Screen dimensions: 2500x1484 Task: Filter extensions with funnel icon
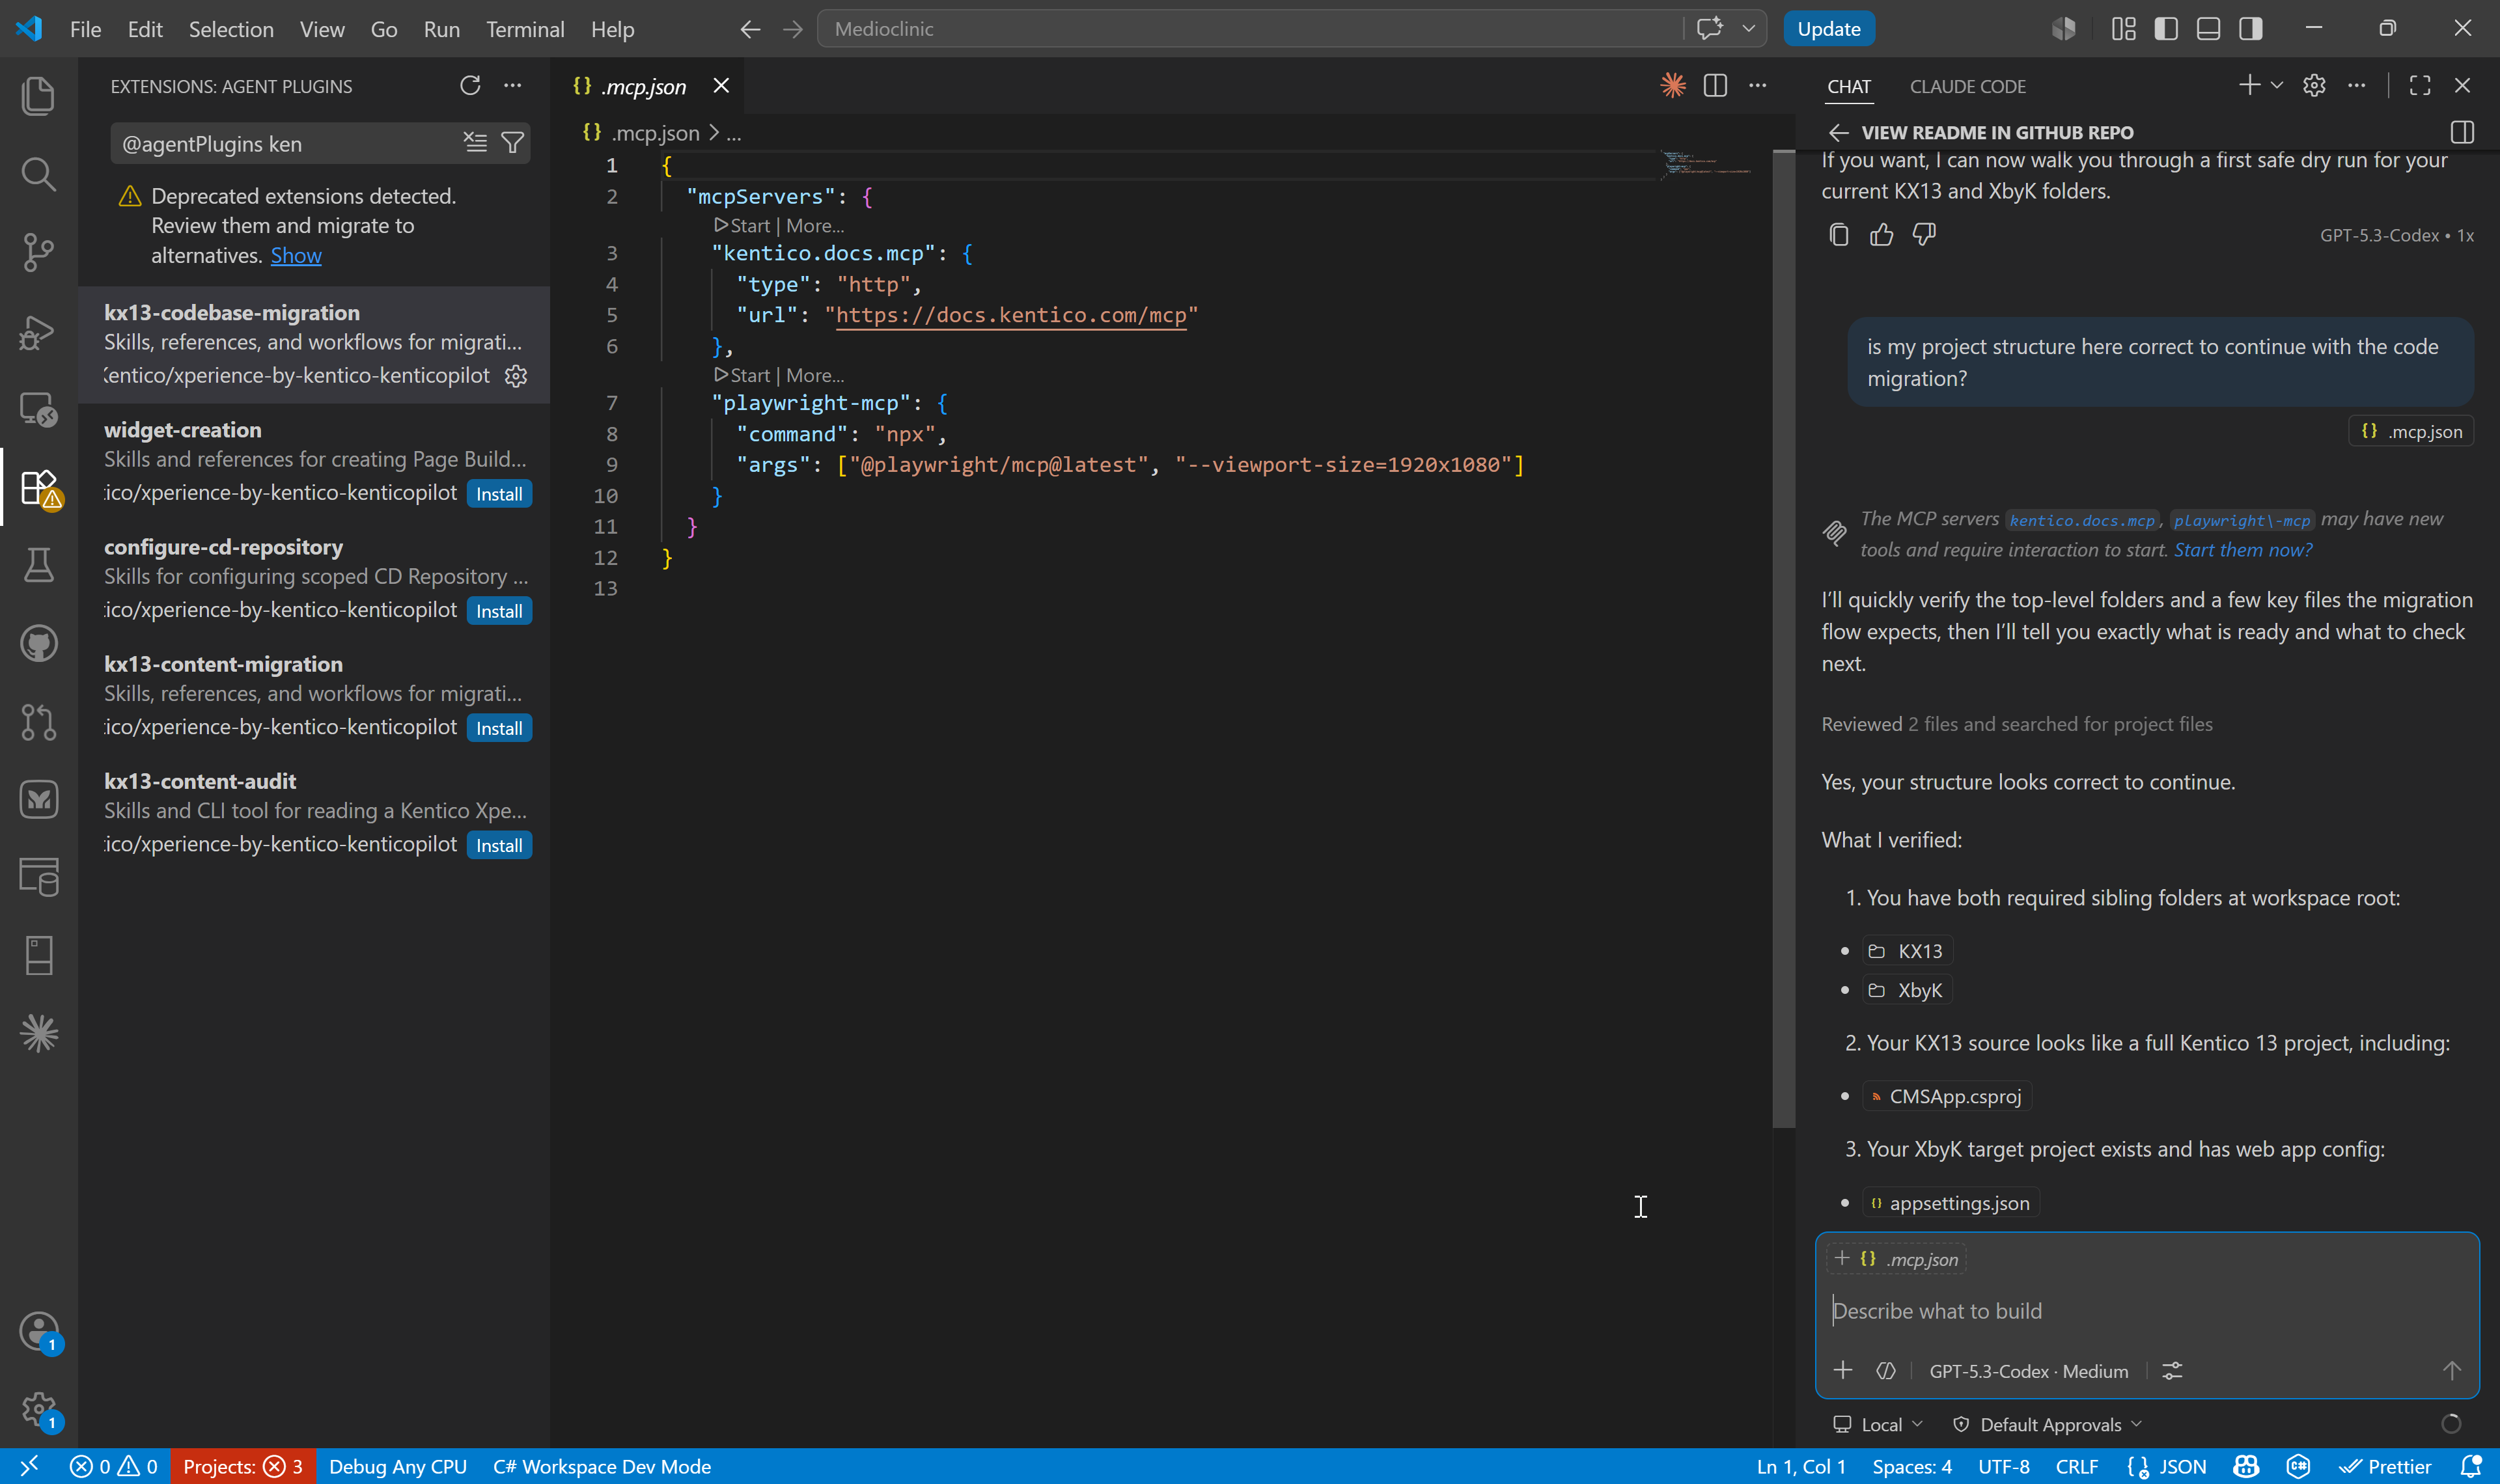coord(512,143)
